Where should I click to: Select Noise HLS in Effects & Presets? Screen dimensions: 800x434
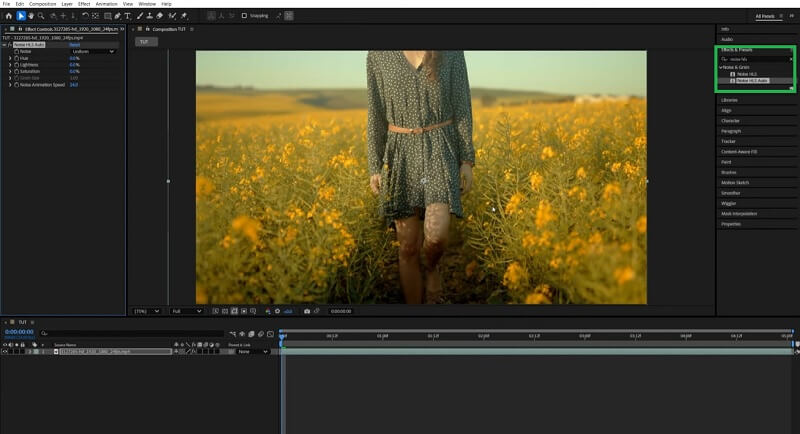748,73
